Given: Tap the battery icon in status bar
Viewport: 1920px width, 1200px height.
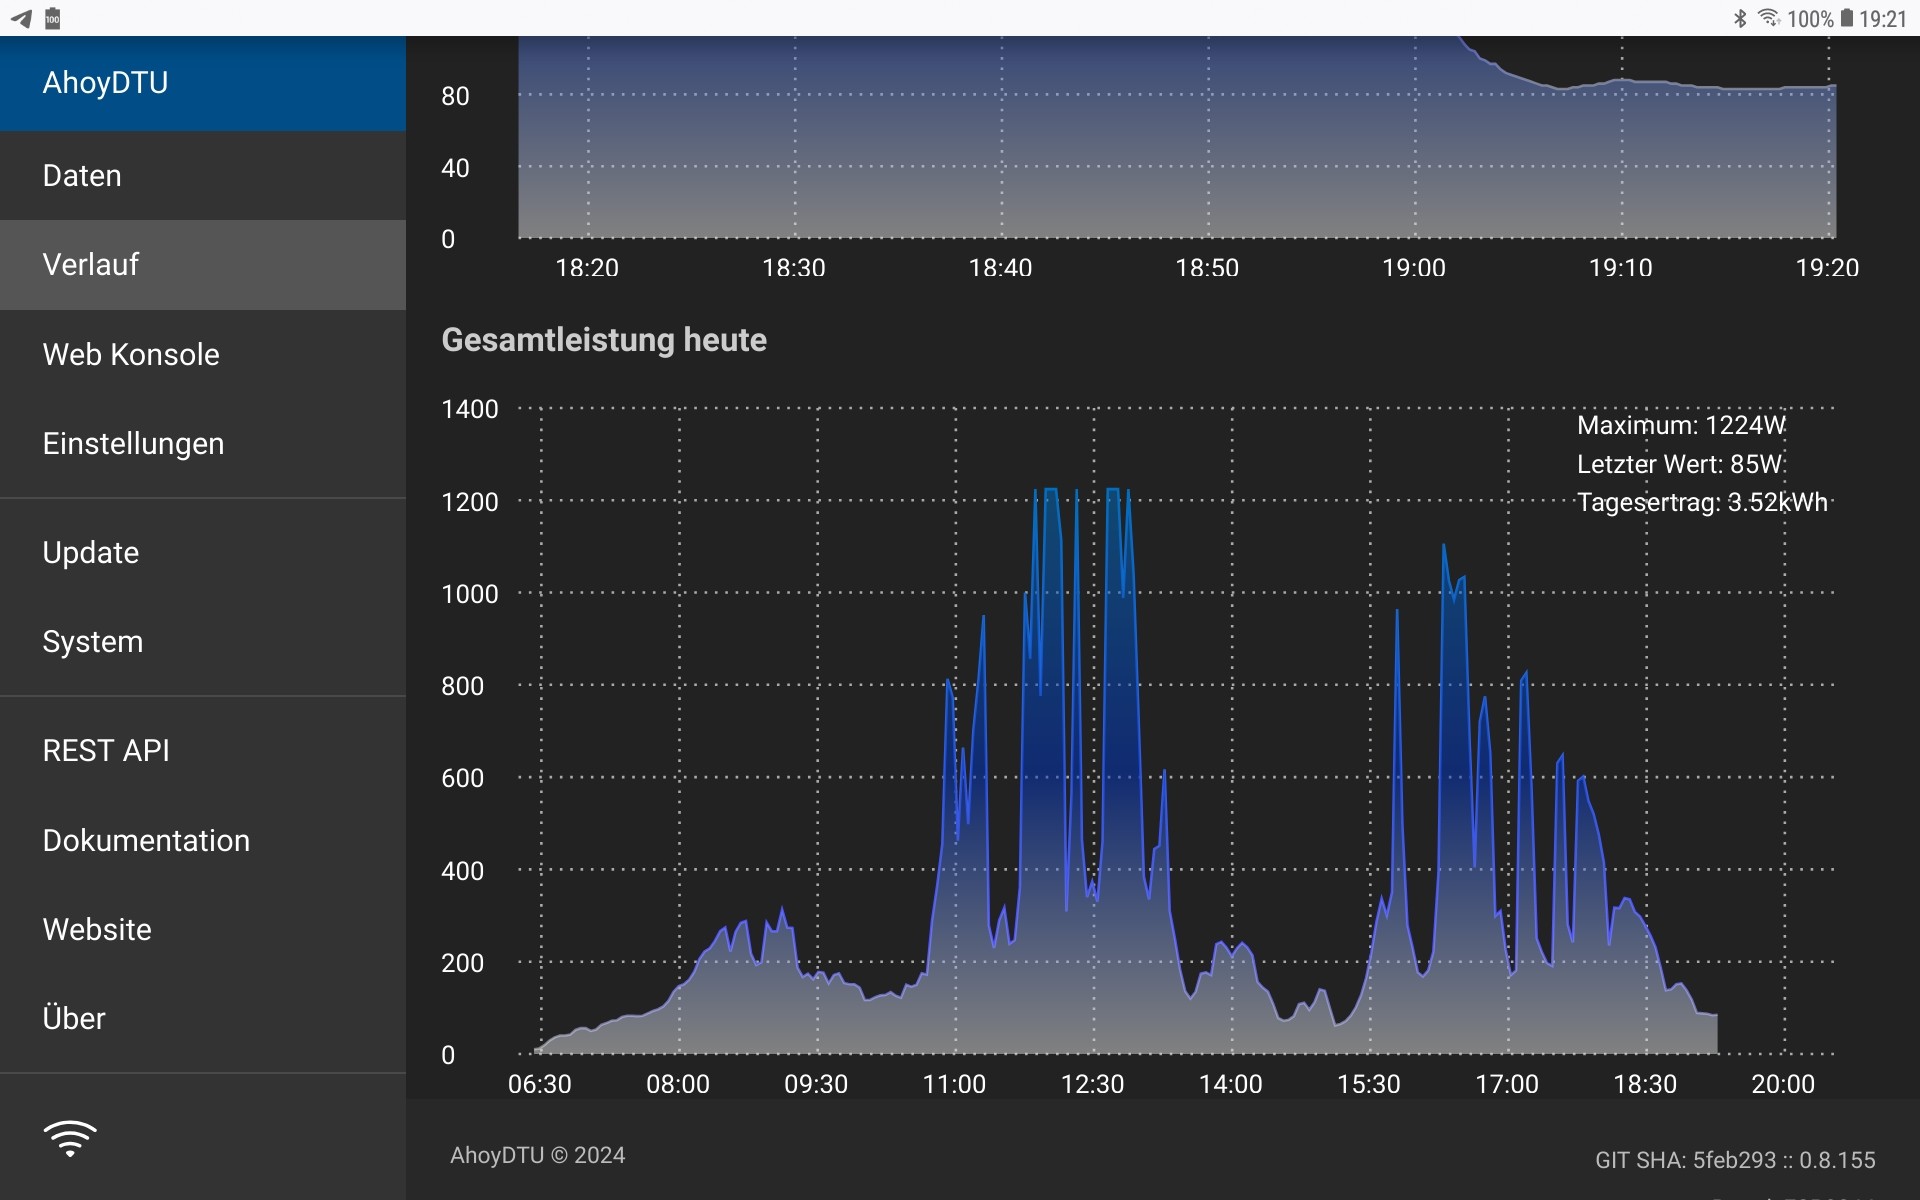Looking at the screenshot, I should tap(1846, 18).
